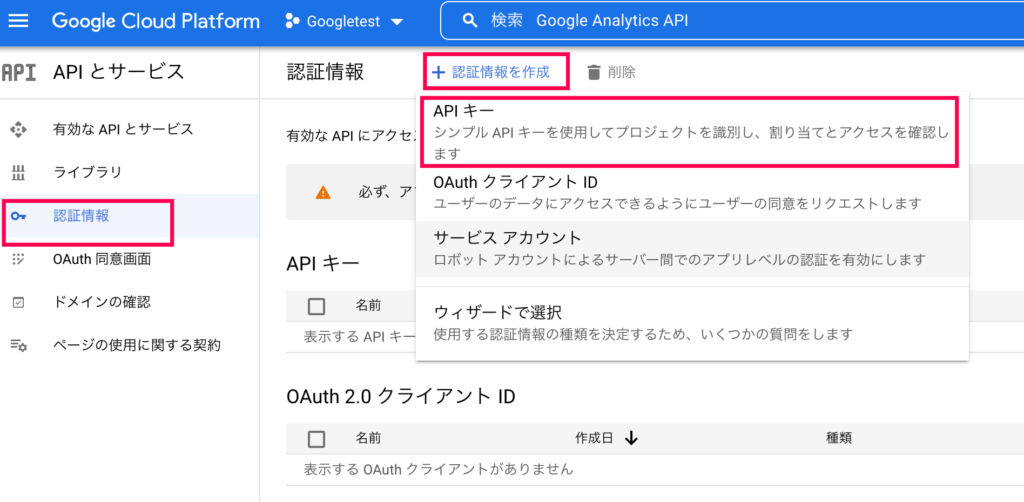Click the OAuth 同意画面 sidebar icon

(x=18, y=259)
